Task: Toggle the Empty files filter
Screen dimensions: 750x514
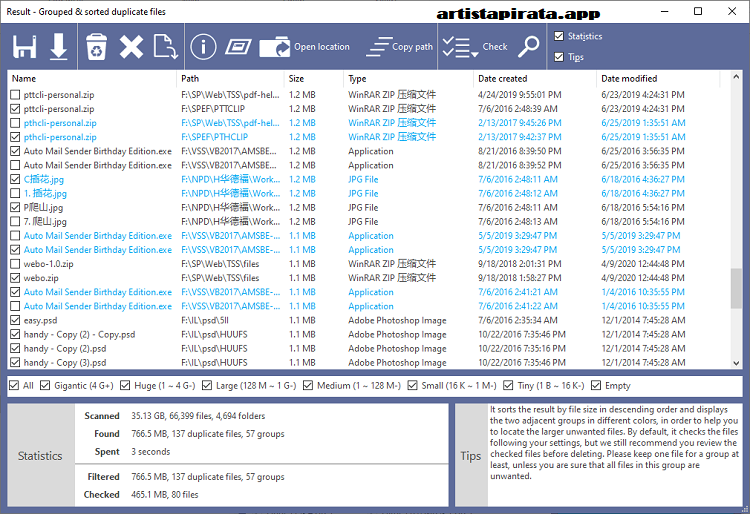Action: coord(596,385)
